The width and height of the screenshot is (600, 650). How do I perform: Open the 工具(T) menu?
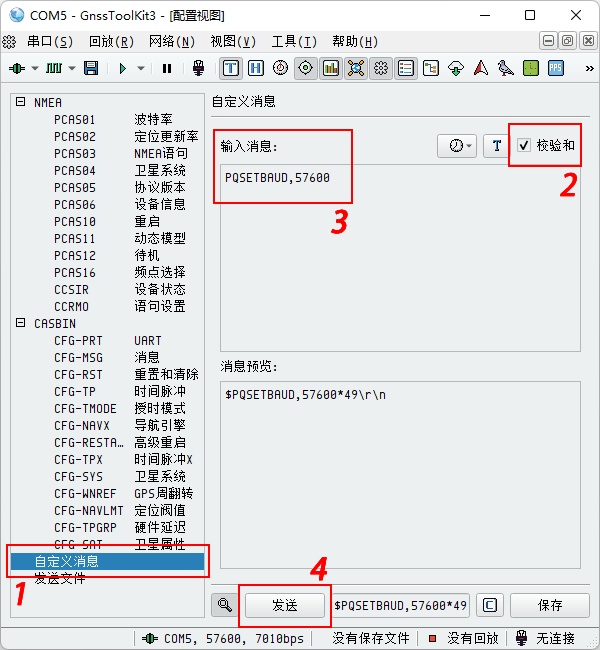pos(293,41)
